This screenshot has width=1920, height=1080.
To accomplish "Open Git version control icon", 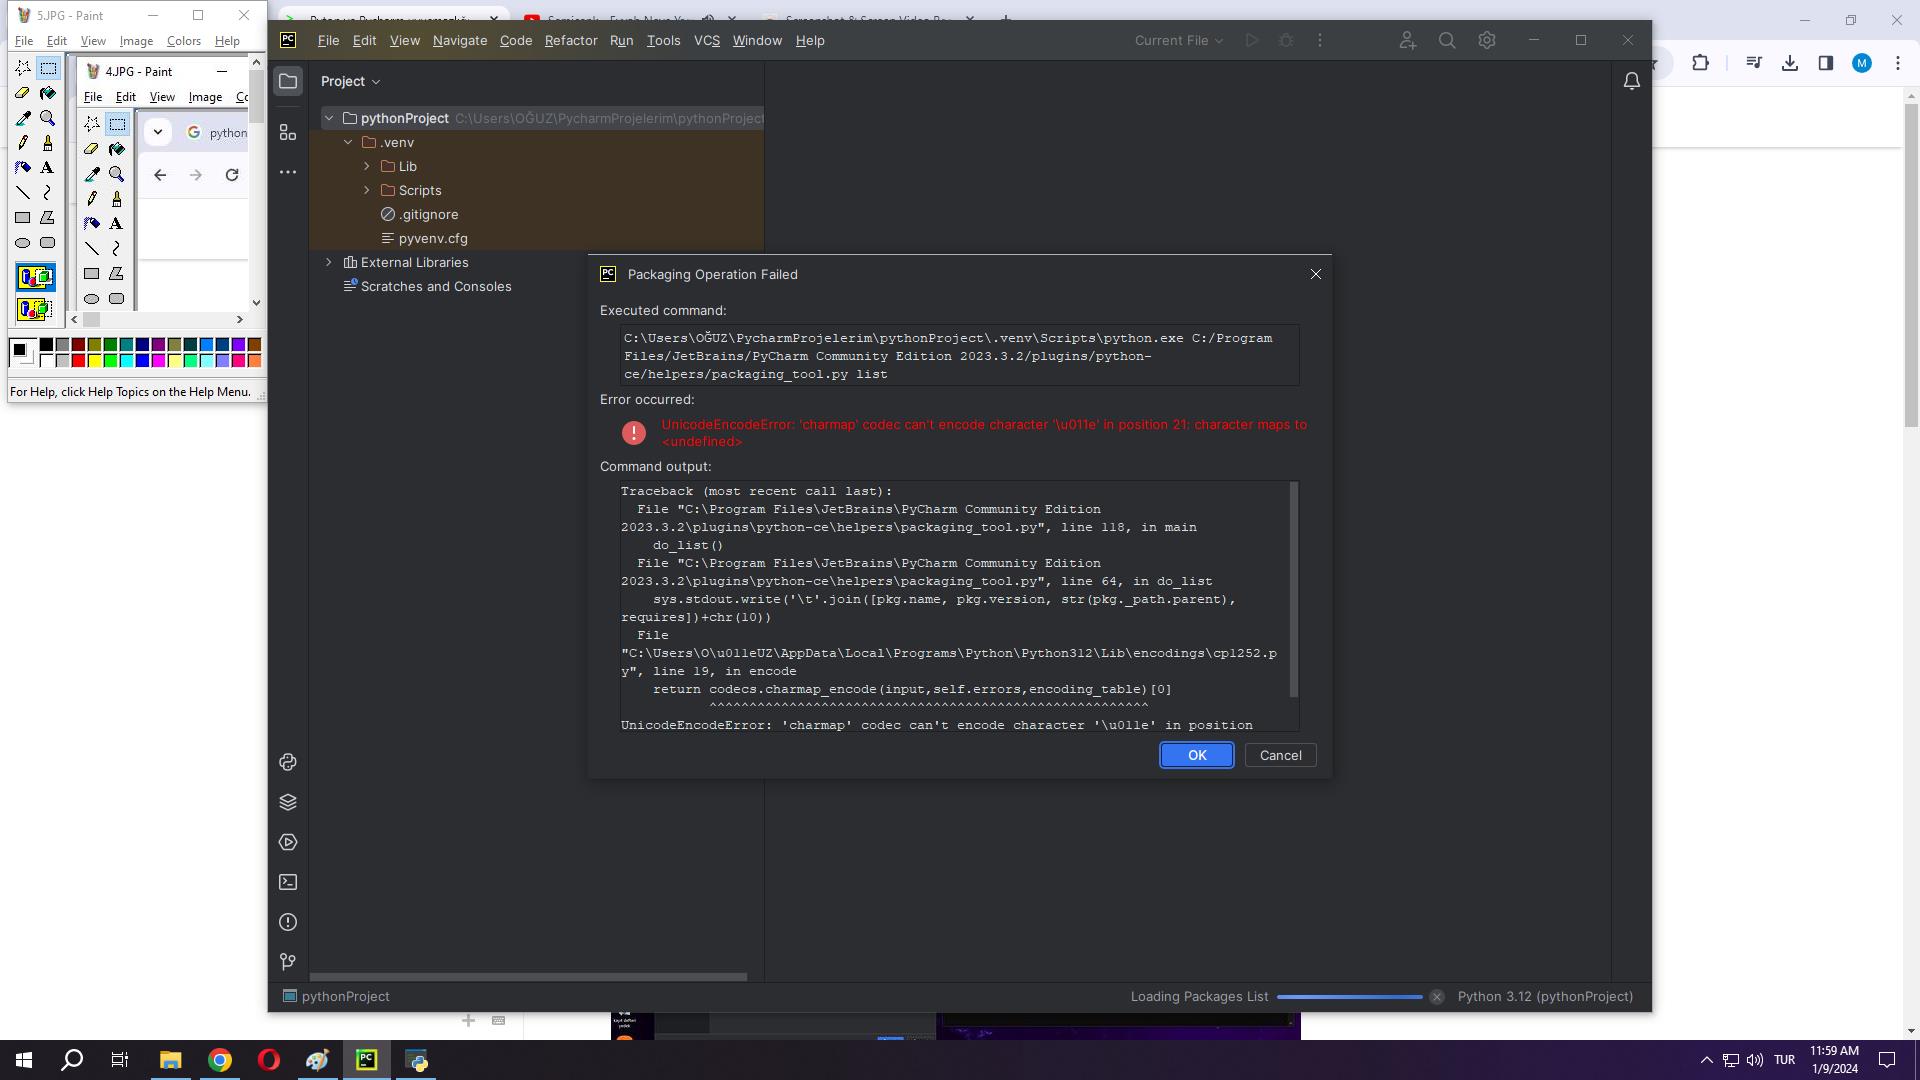I will [288, 962].
